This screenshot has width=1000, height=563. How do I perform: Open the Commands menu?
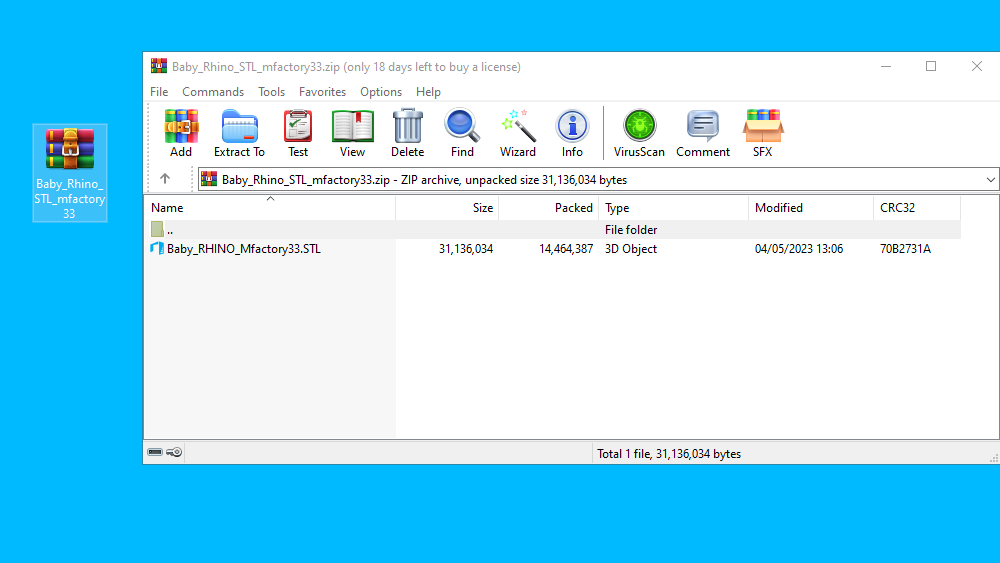[x=213, y=92]
